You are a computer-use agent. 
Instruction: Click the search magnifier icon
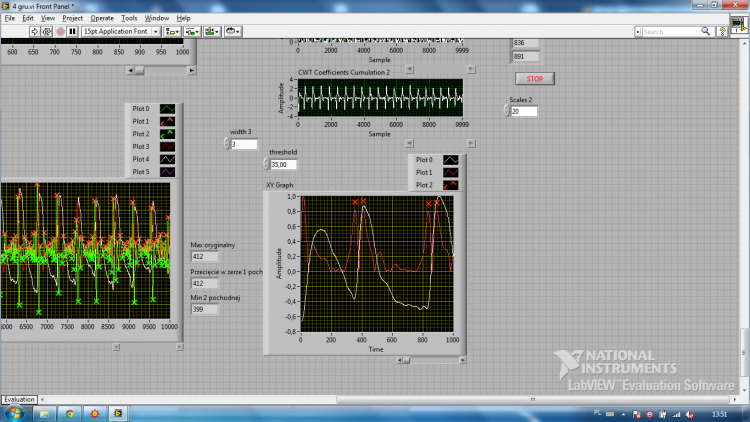pyautogui.click(x=706, y=32)
